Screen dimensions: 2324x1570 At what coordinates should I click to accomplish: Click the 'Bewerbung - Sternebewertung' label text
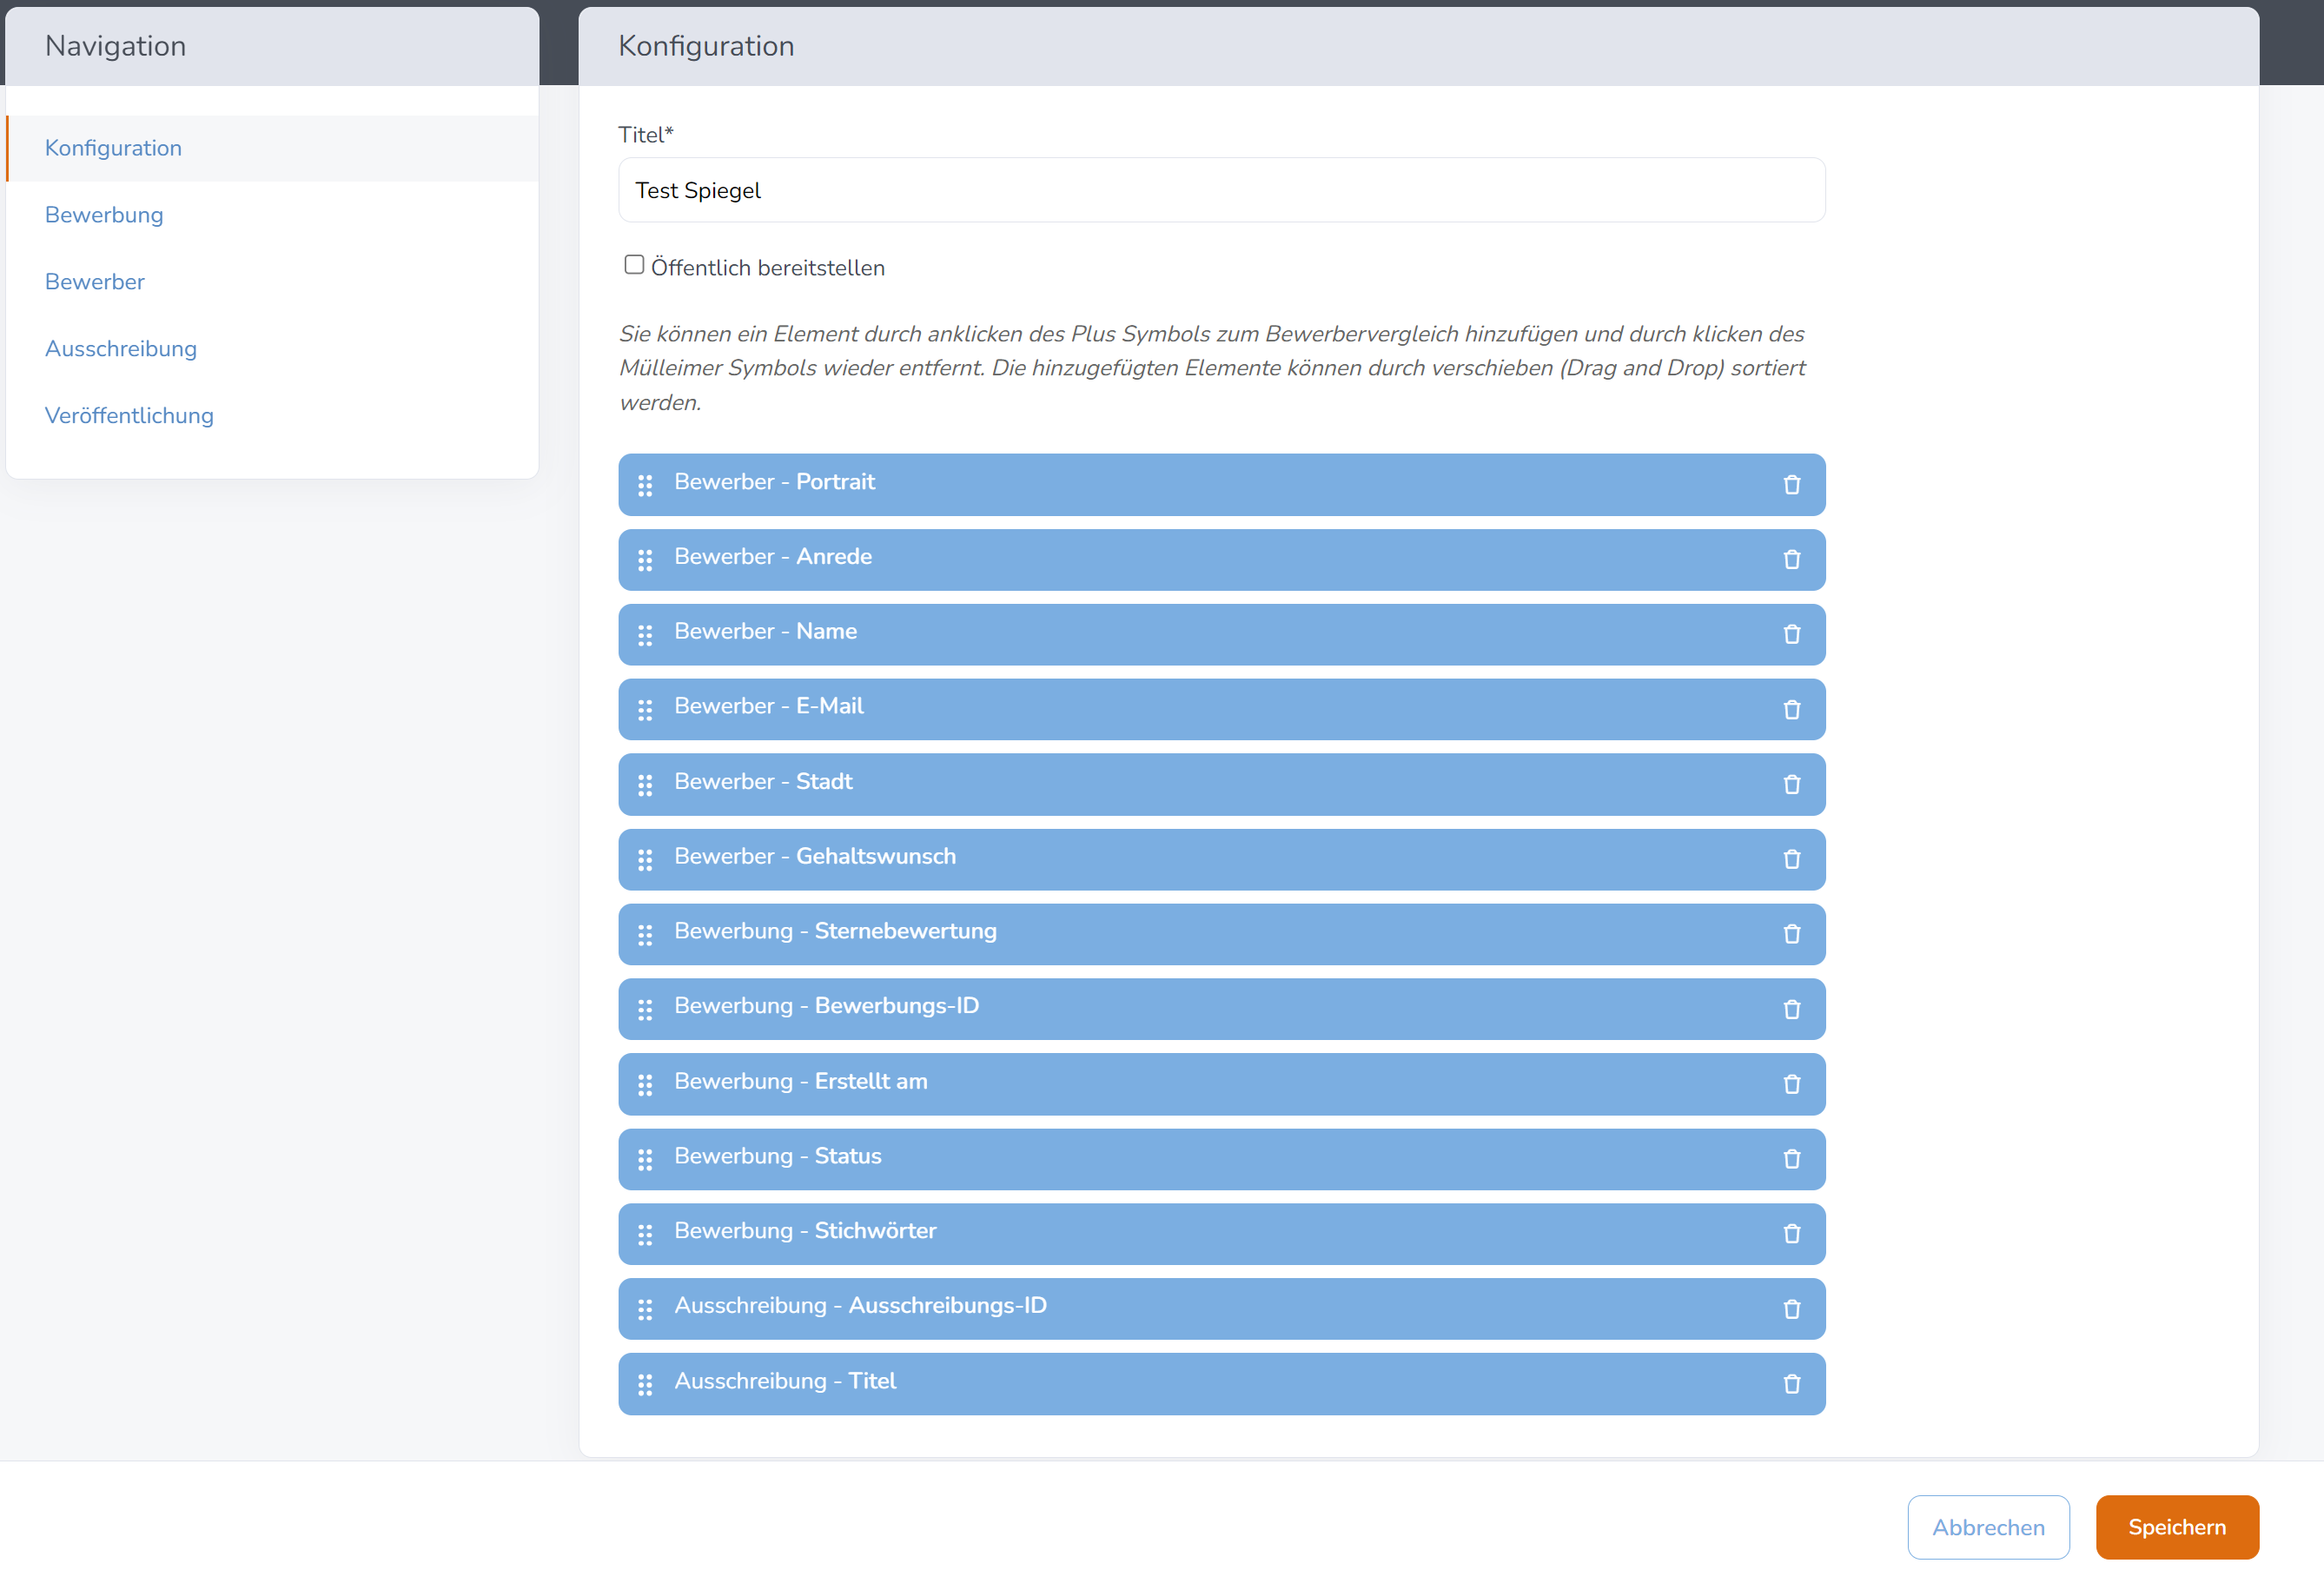pyautogui.click(x=835, y=931)
